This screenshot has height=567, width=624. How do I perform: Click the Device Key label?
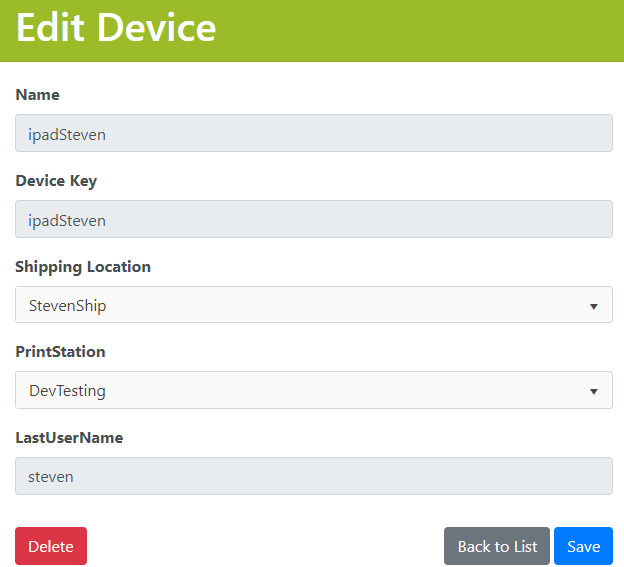coord(56,181)
